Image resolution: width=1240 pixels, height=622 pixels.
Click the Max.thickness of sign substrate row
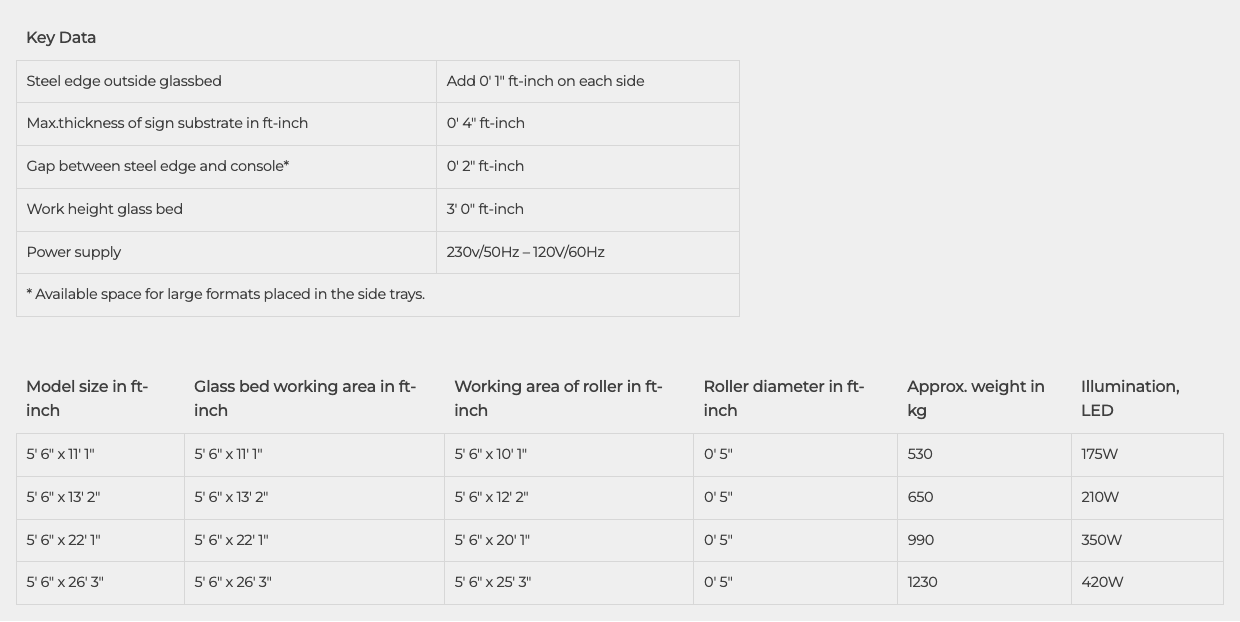(x=378, y=124)
